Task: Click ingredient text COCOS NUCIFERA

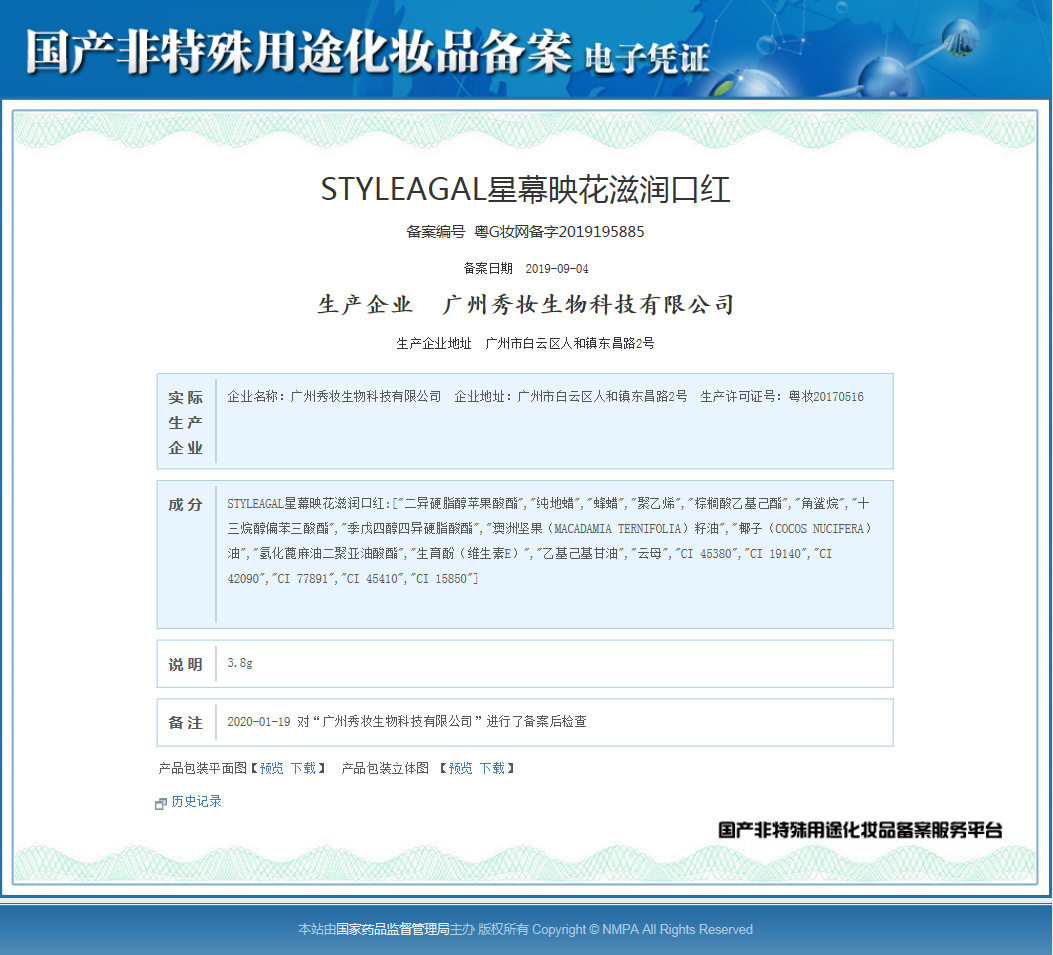Action: click(819, 529)
